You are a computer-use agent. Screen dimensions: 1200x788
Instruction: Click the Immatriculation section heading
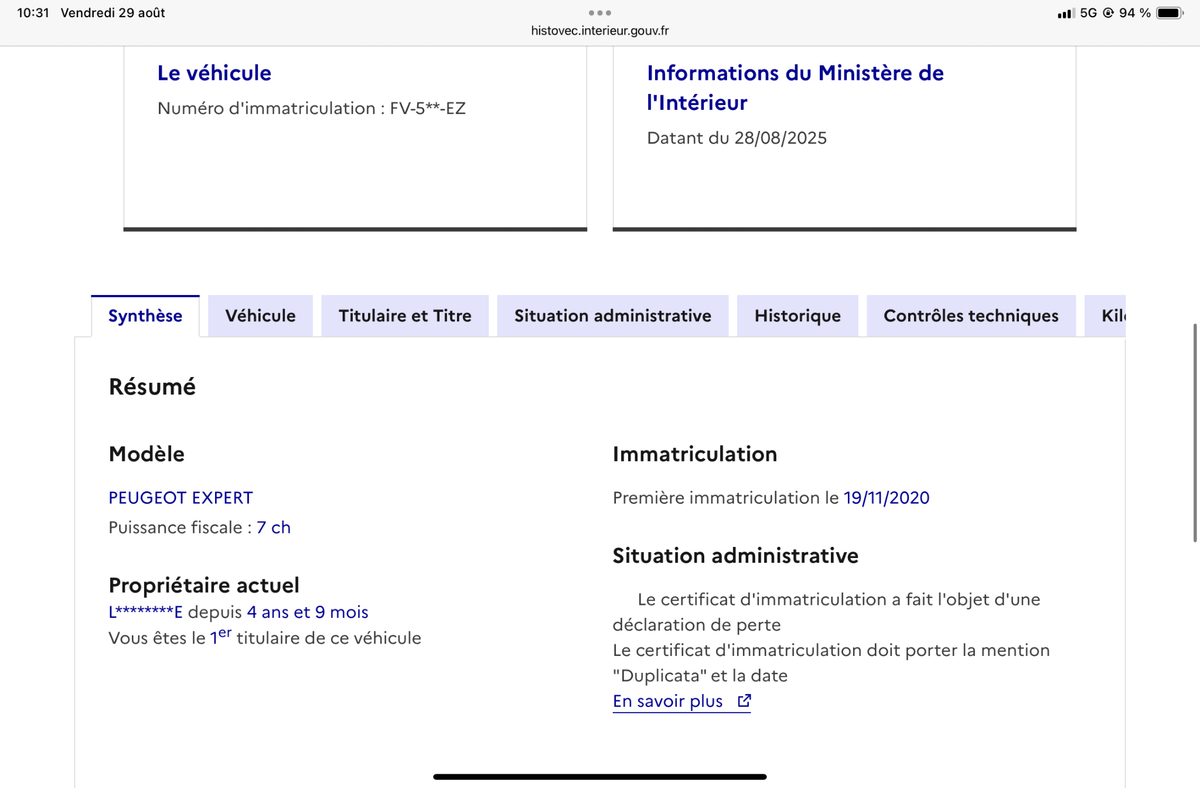pos(695,454)
